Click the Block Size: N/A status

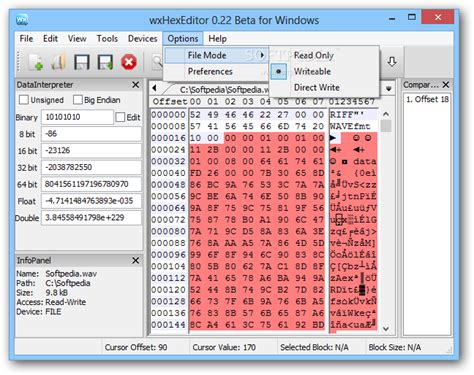coord(395,347)
